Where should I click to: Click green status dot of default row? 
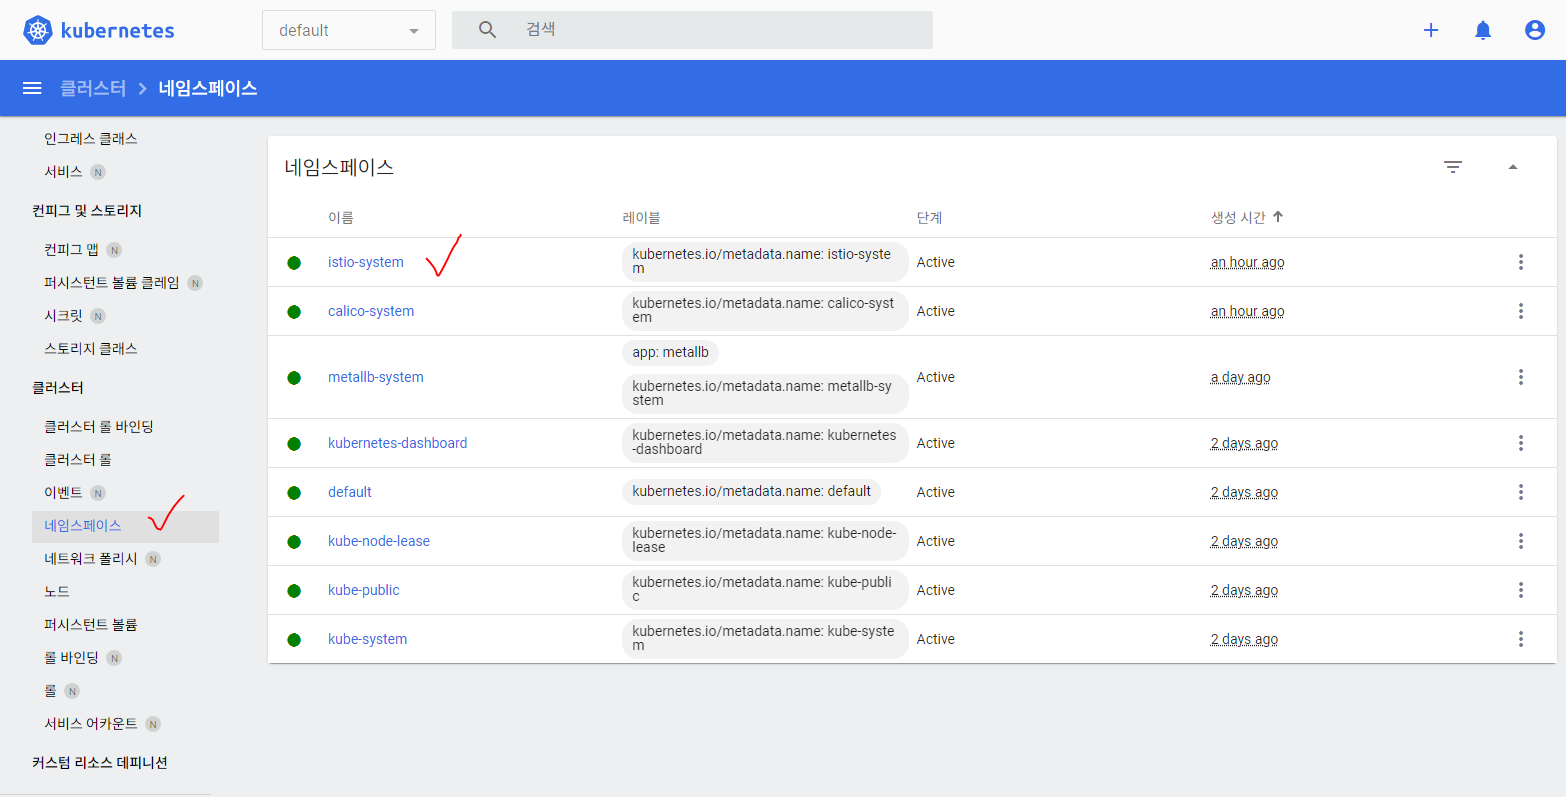(x=294, y=493)
